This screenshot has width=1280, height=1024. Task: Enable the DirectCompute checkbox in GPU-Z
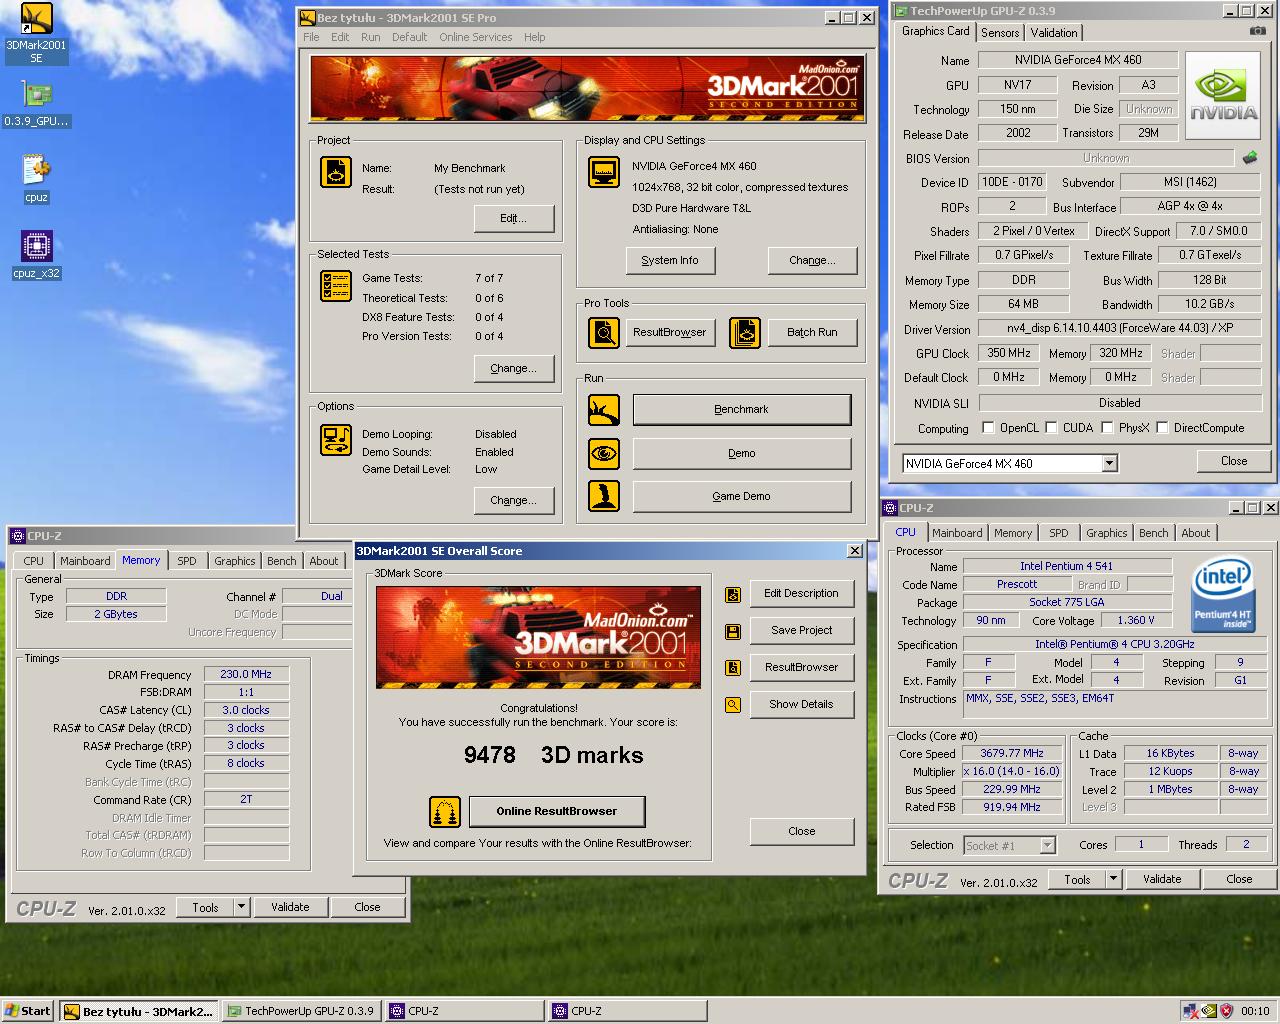[1162, 428]
